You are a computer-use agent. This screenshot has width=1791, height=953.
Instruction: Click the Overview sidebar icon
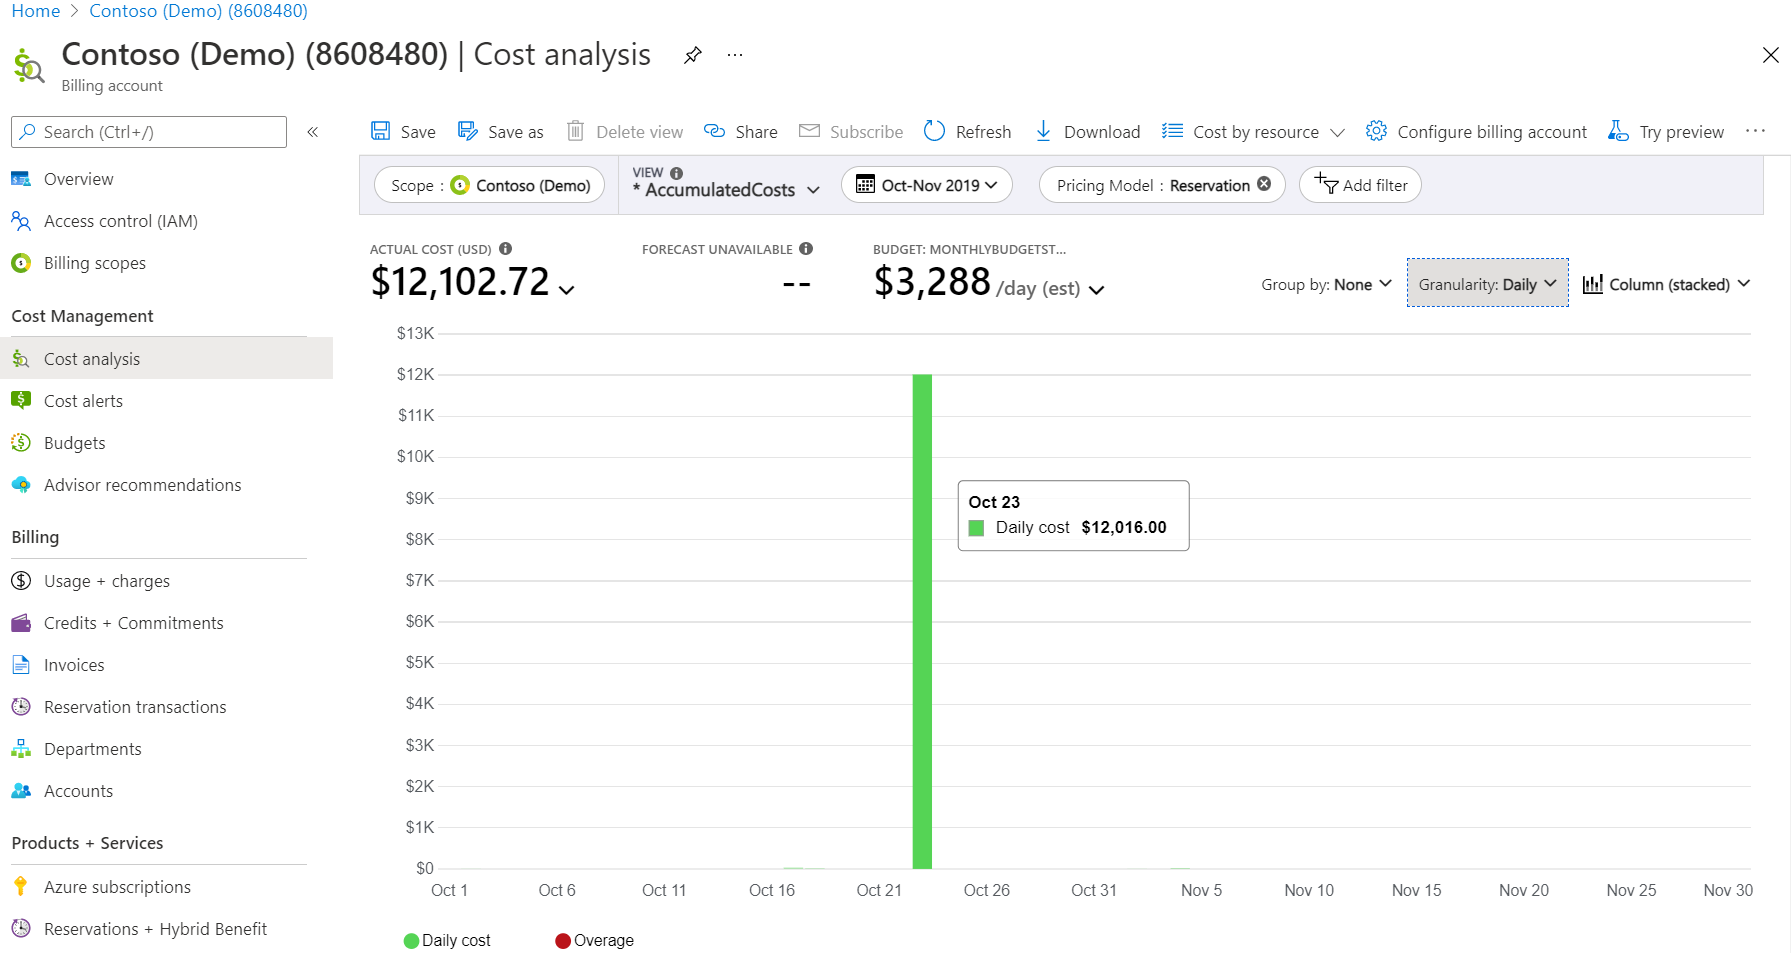[x=21, y=179]
